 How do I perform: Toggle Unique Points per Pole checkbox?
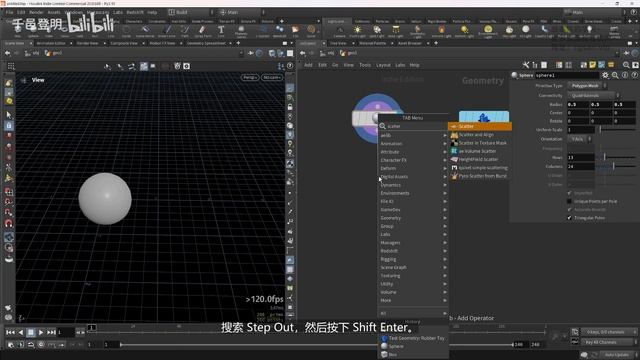[x=569, y=201]
